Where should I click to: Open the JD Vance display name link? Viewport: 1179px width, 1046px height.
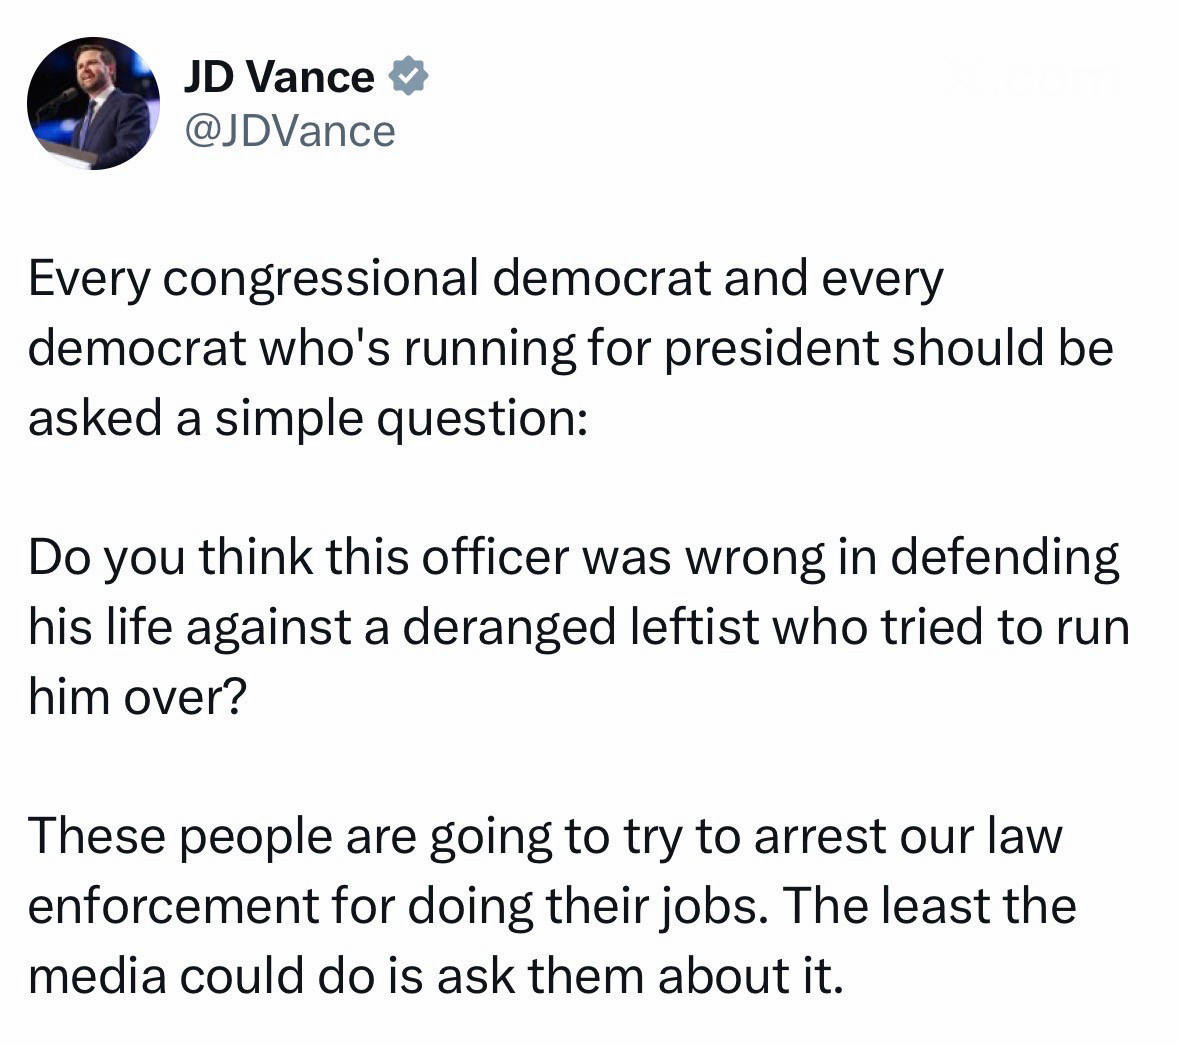(279, 77)
